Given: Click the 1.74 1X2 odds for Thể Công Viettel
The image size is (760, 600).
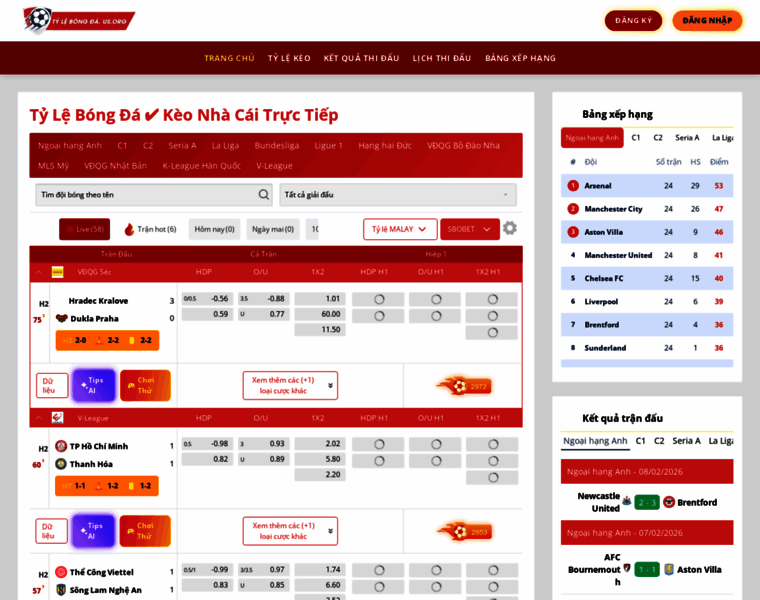Looking at the screenshot, I should click(320, 569).
